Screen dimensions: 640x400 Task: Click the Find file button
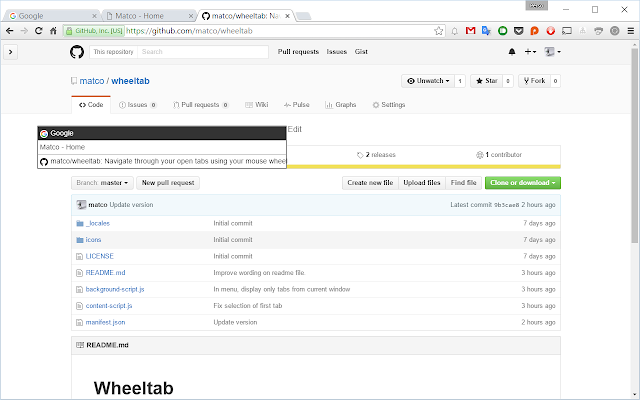pos(463,183)
